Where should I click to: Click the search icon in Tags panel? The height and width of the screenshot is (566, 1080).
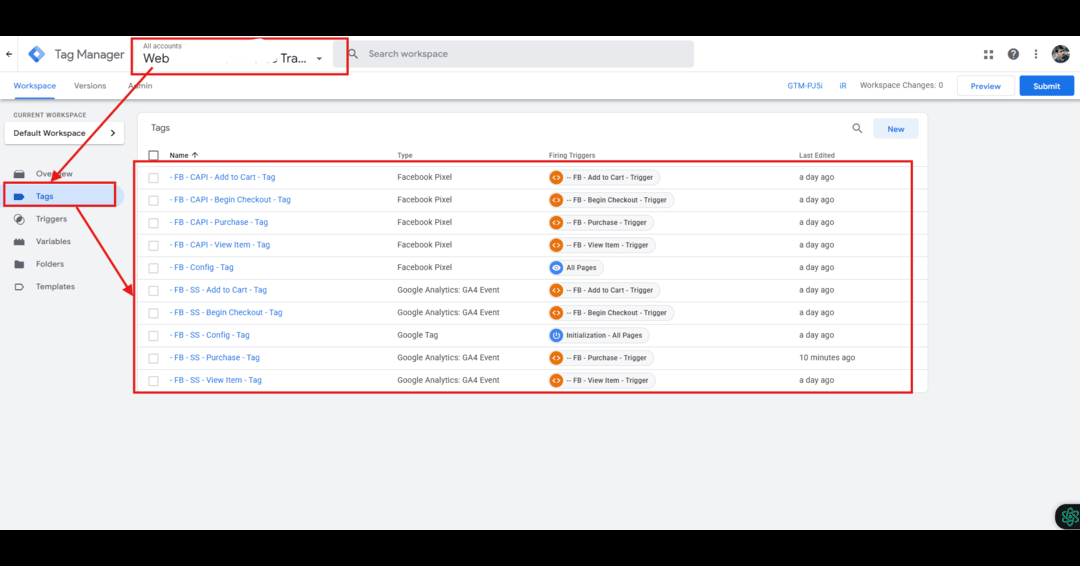857,128
